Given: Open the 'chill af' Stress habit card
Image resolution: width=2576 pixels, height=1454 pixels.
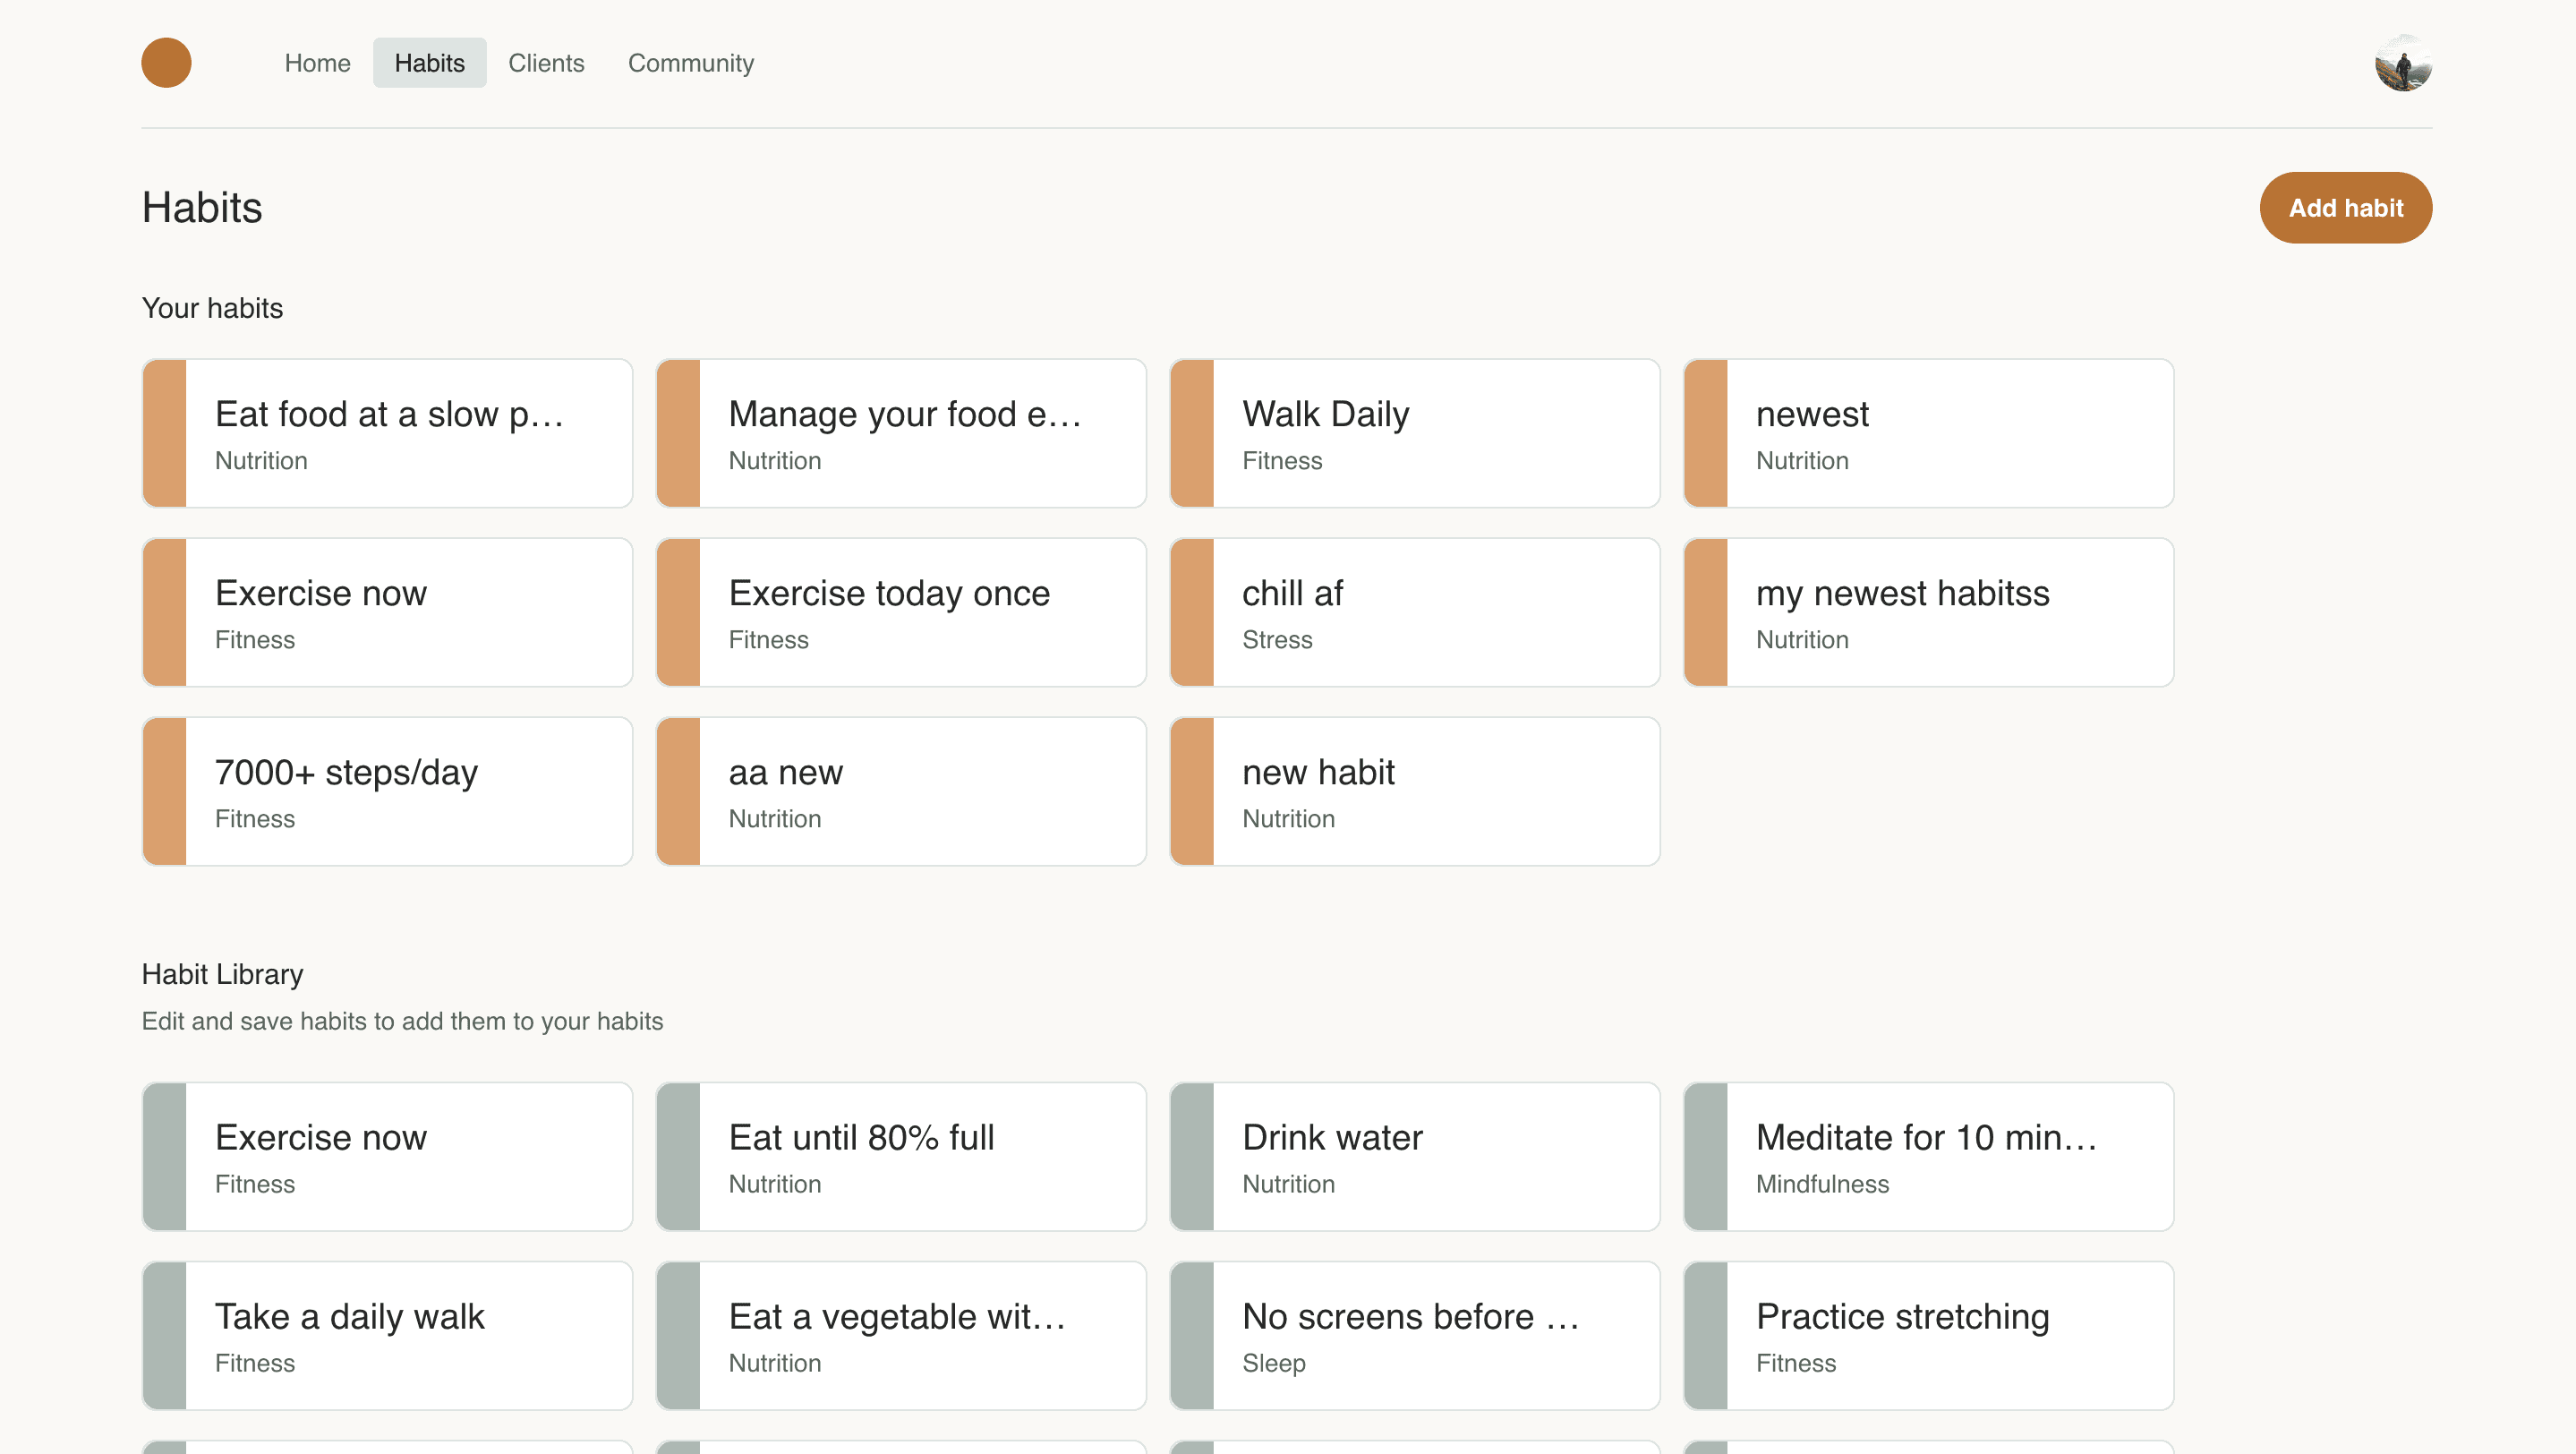Looking at the screenshot, I should point(1415,612).
